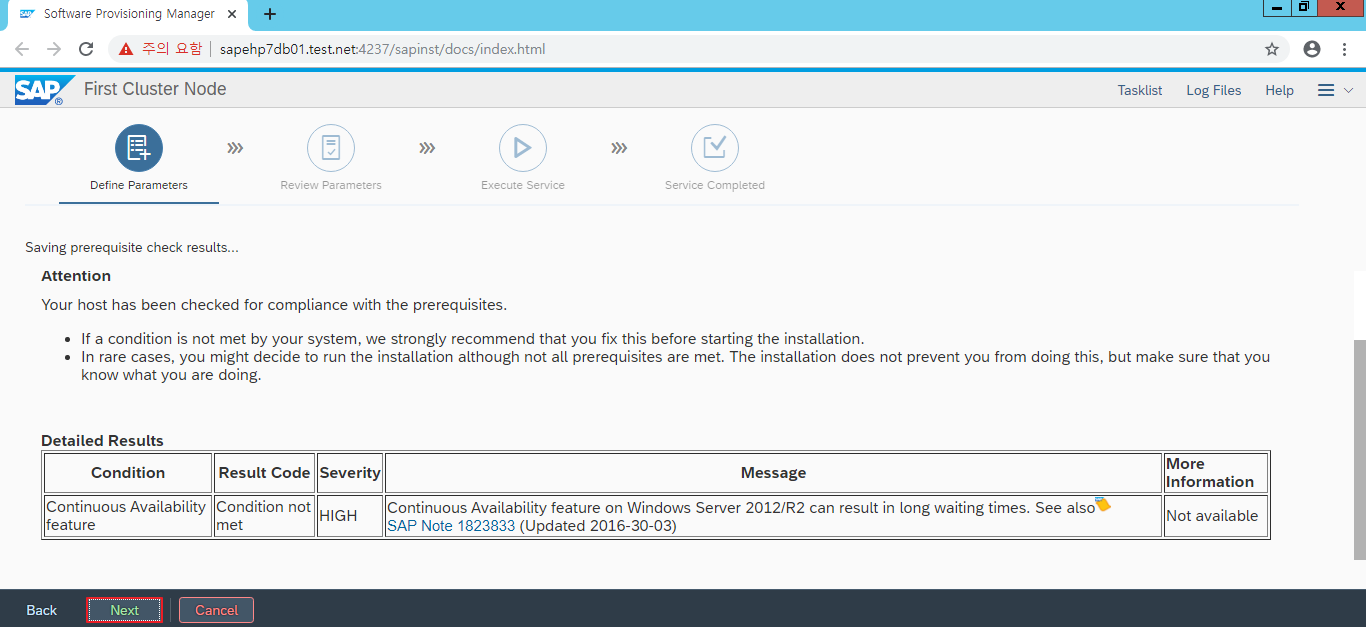
Task: Open the hamburger menu icon
Action: [x=1326, y=90]
